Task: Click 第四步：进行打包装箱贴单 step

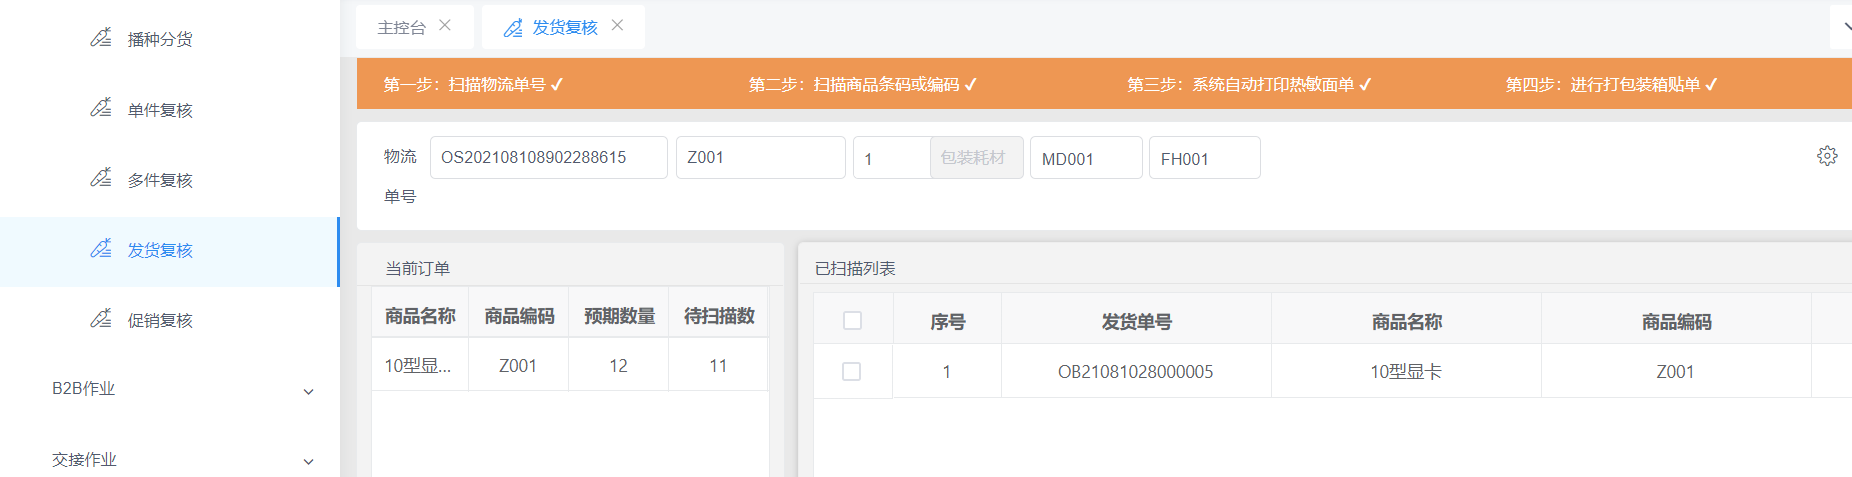Action: [1612, 85]
